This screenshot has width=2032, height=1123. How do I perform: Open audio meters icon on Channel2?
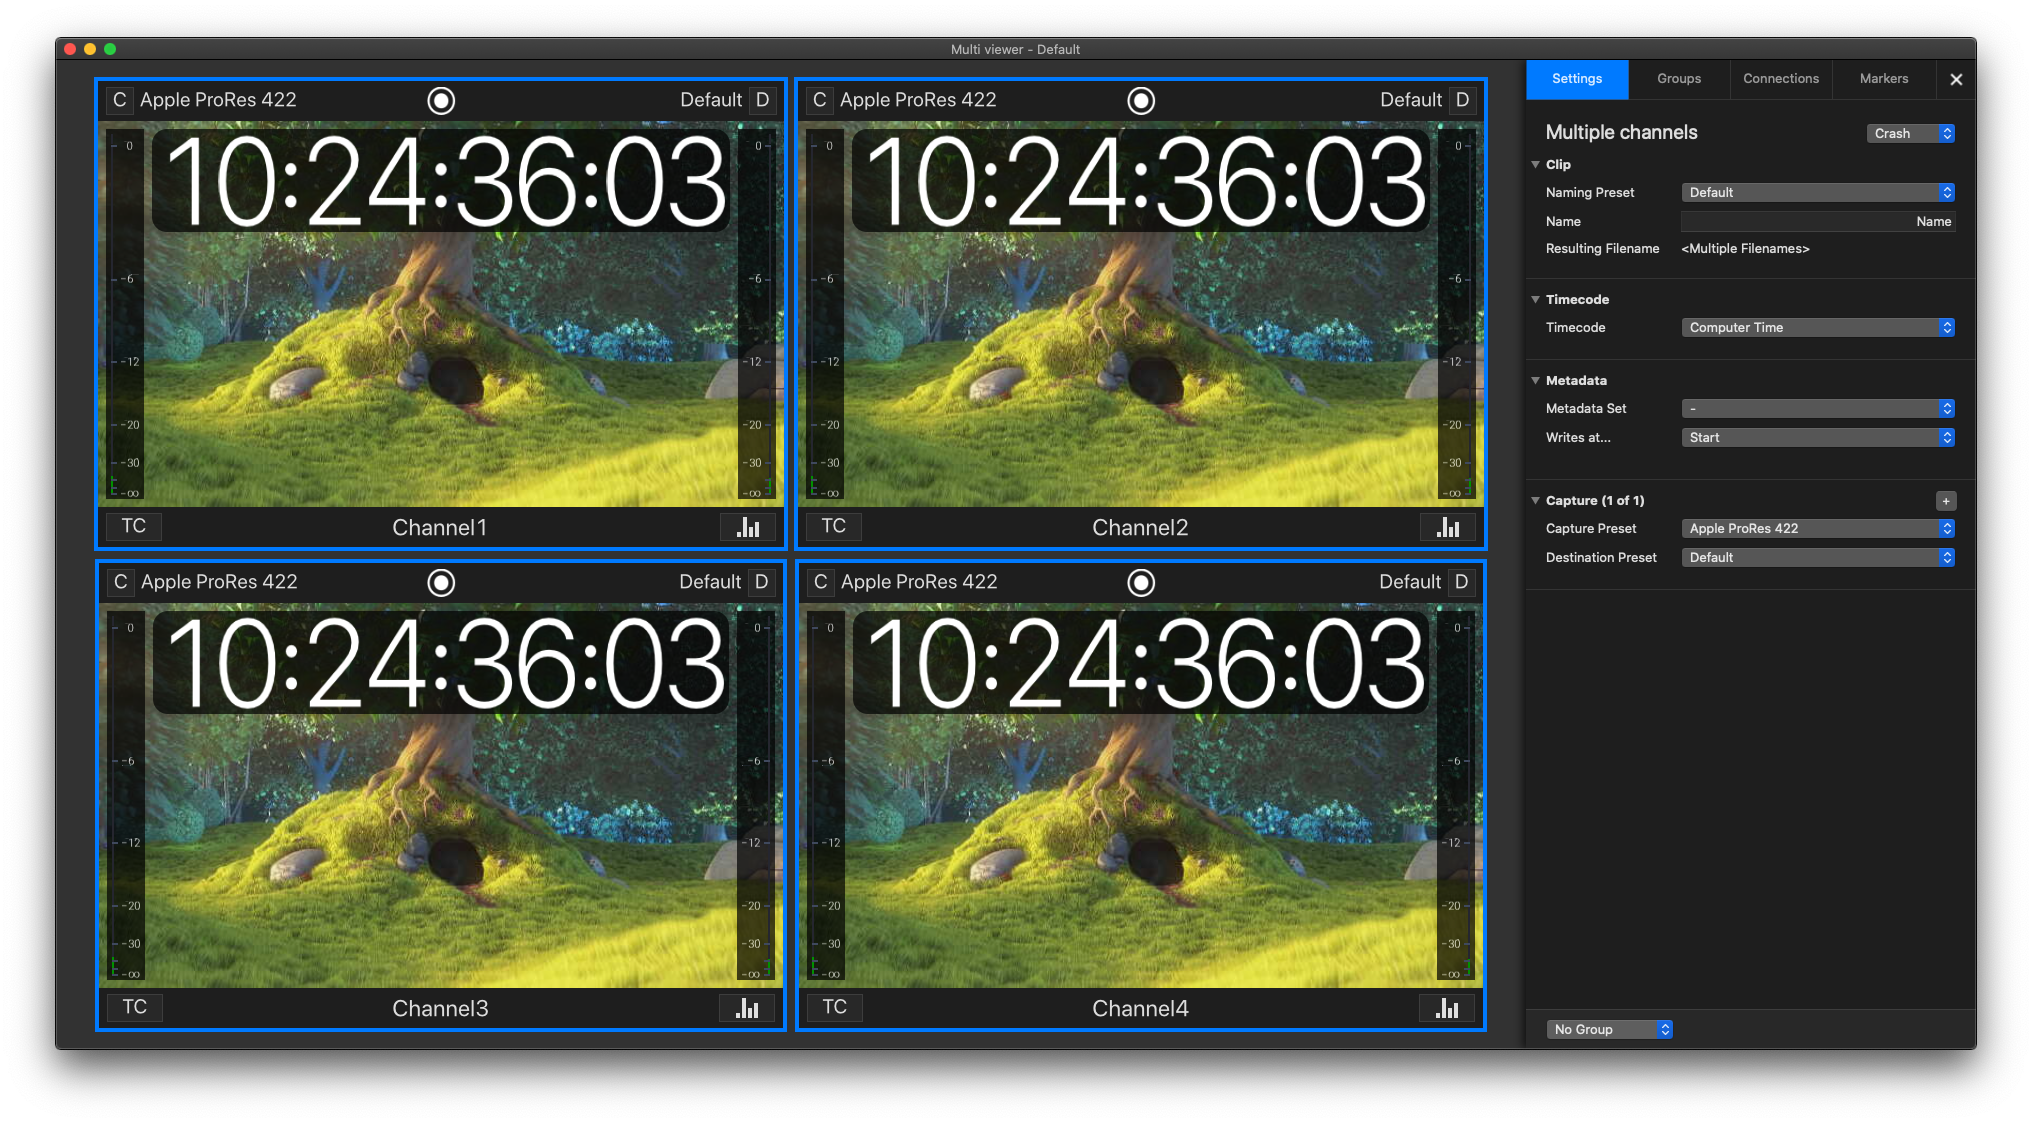pyautogui.click(x=1448, y=527)
